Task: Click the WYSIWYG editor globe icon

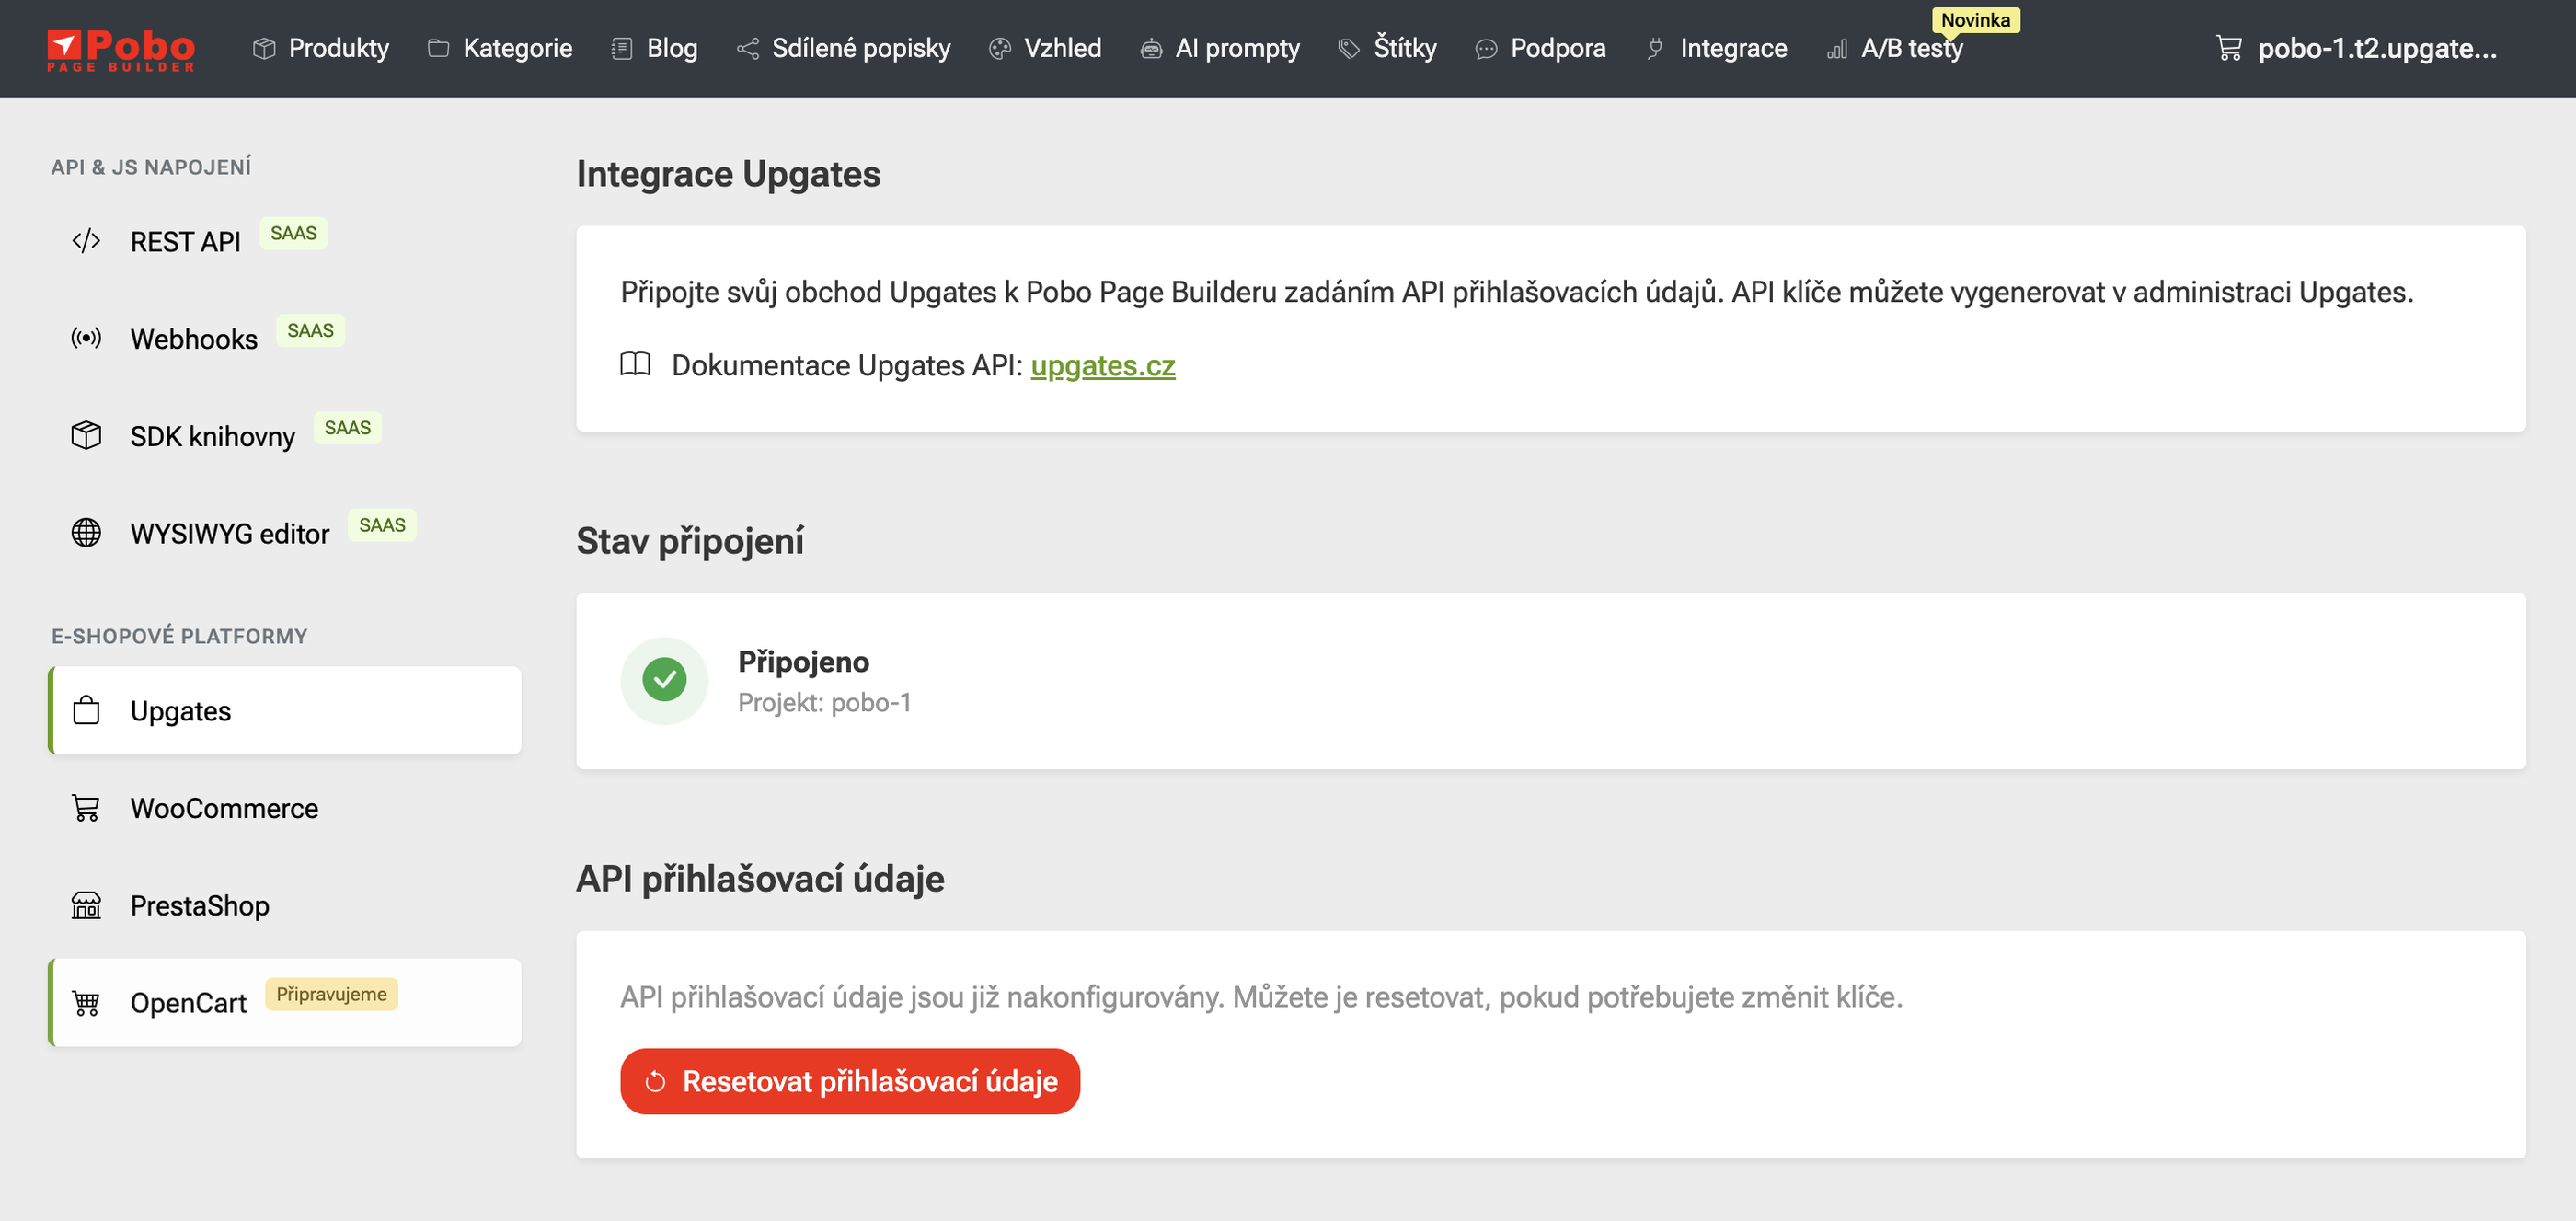Action: point(86,533)
